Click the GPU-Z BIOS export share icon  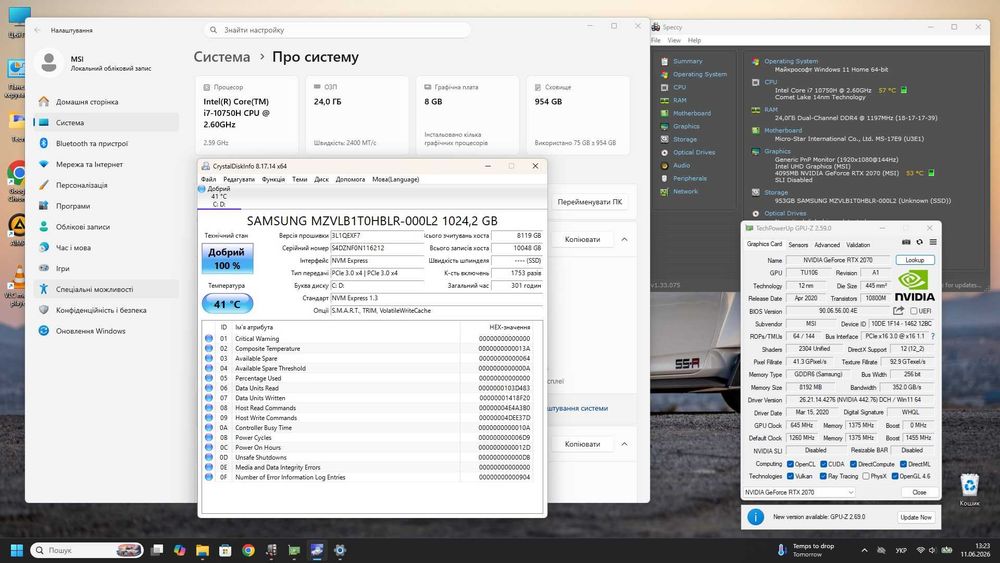coord(899,311)
